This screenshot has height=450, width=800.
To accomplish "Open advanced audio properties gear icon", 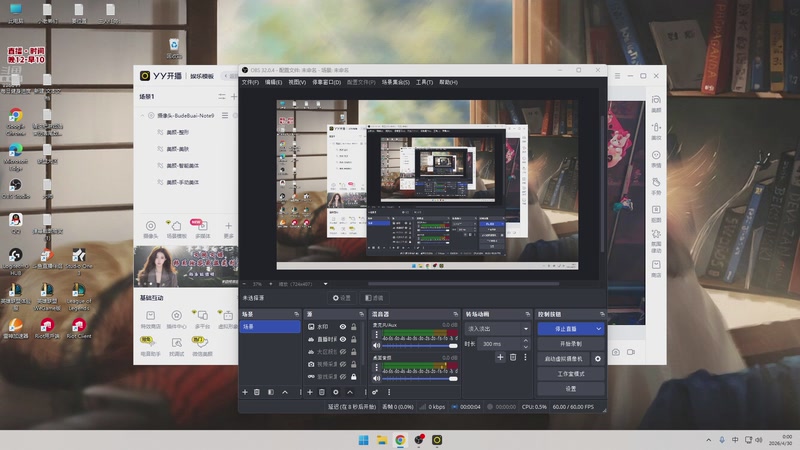I will [375, 392].
